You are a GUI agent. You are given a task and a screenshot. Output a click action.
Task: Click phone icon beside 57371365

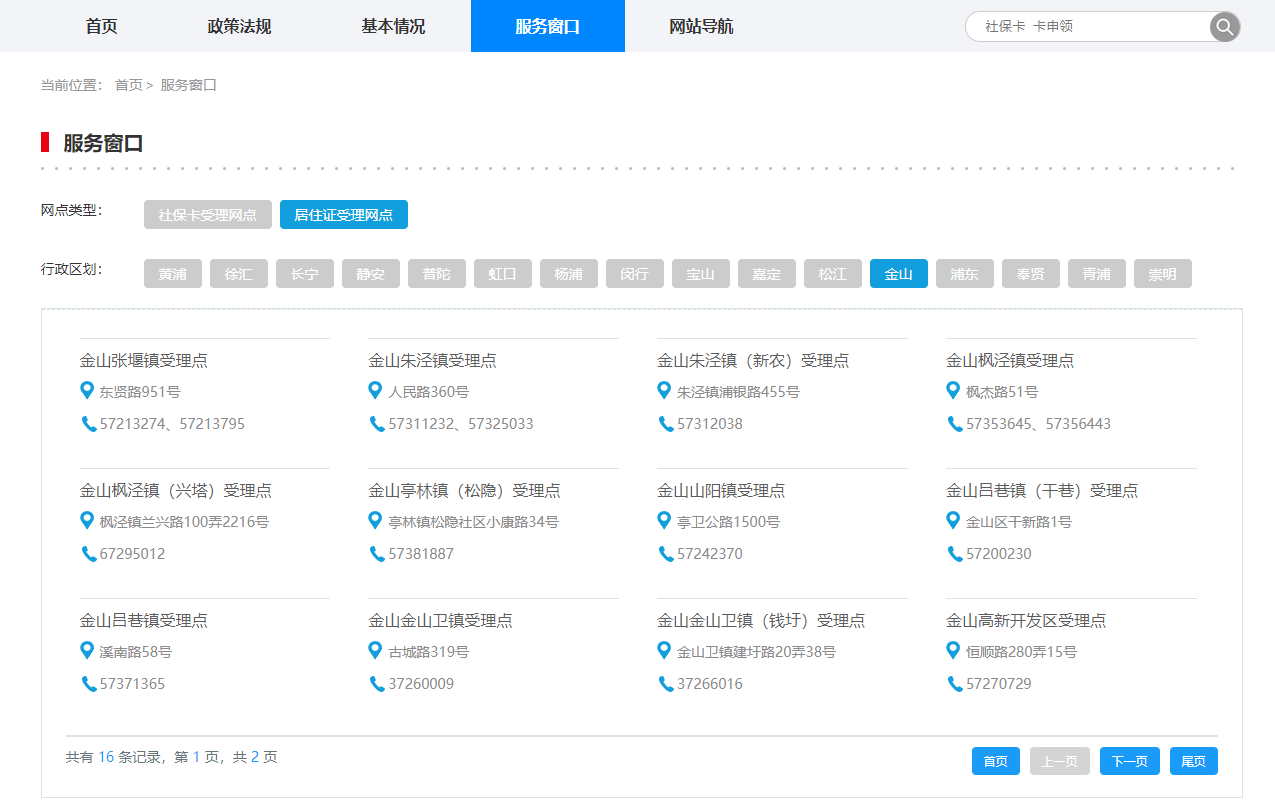coord(89,684)
